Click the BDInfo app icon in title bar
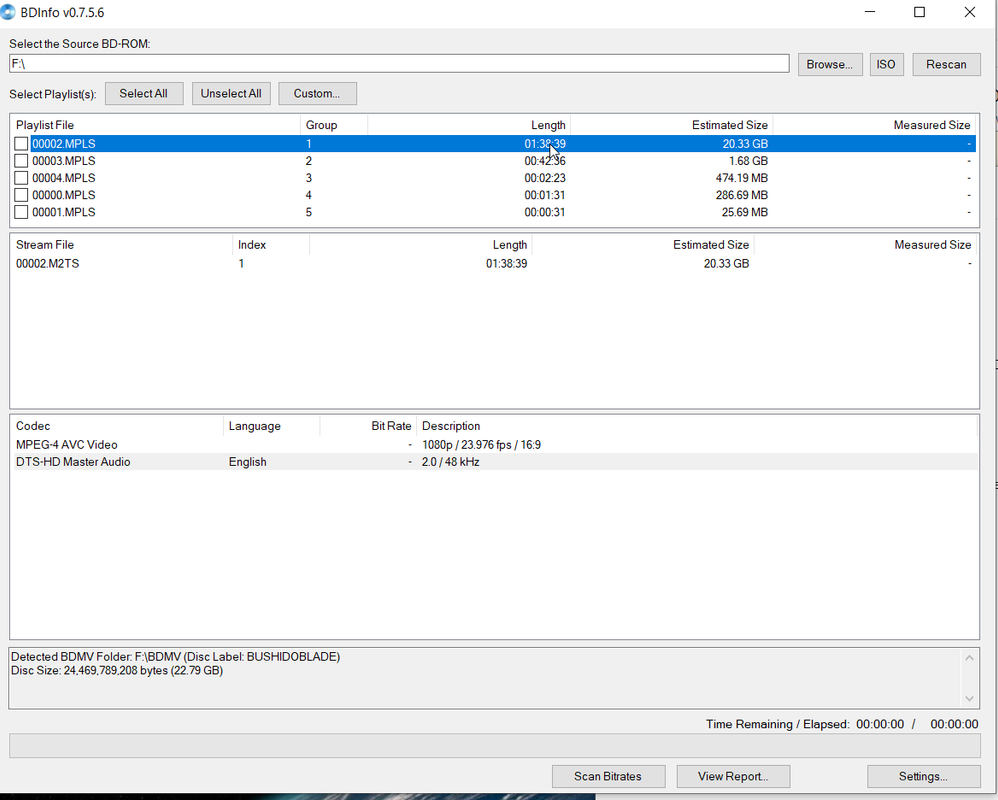 [8, 12]
